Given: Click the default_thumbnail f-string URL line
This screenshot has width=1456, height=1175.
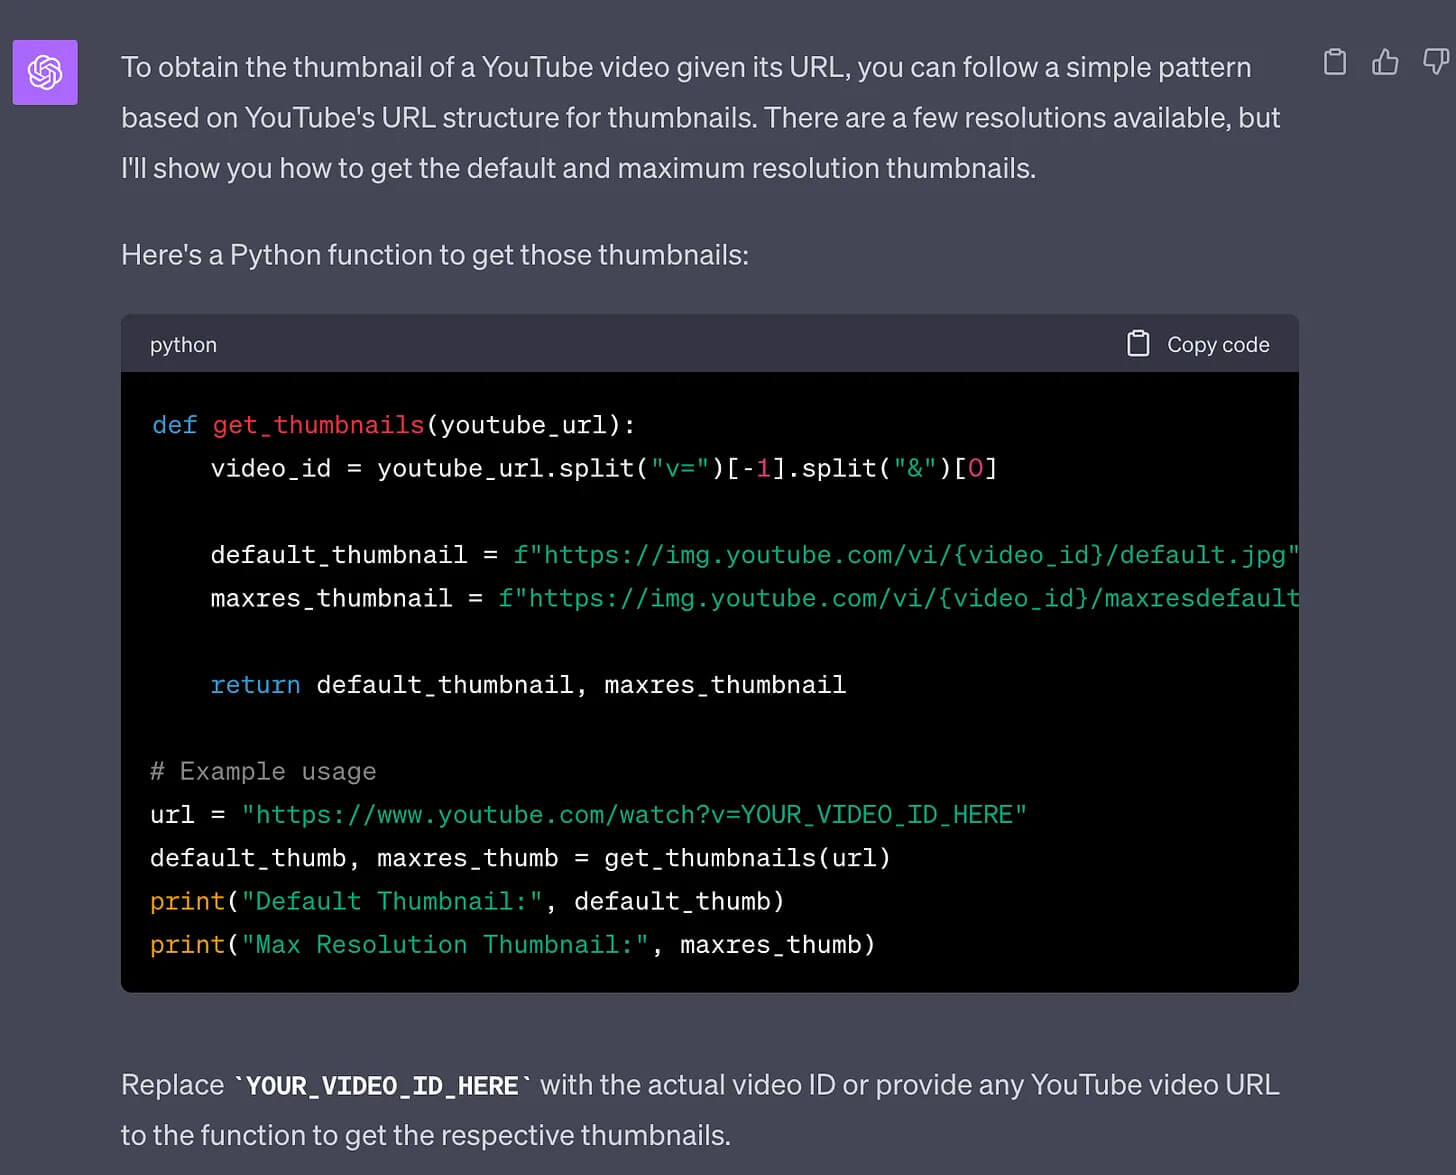Looking at the screenshot, I should tap(754, 555).
